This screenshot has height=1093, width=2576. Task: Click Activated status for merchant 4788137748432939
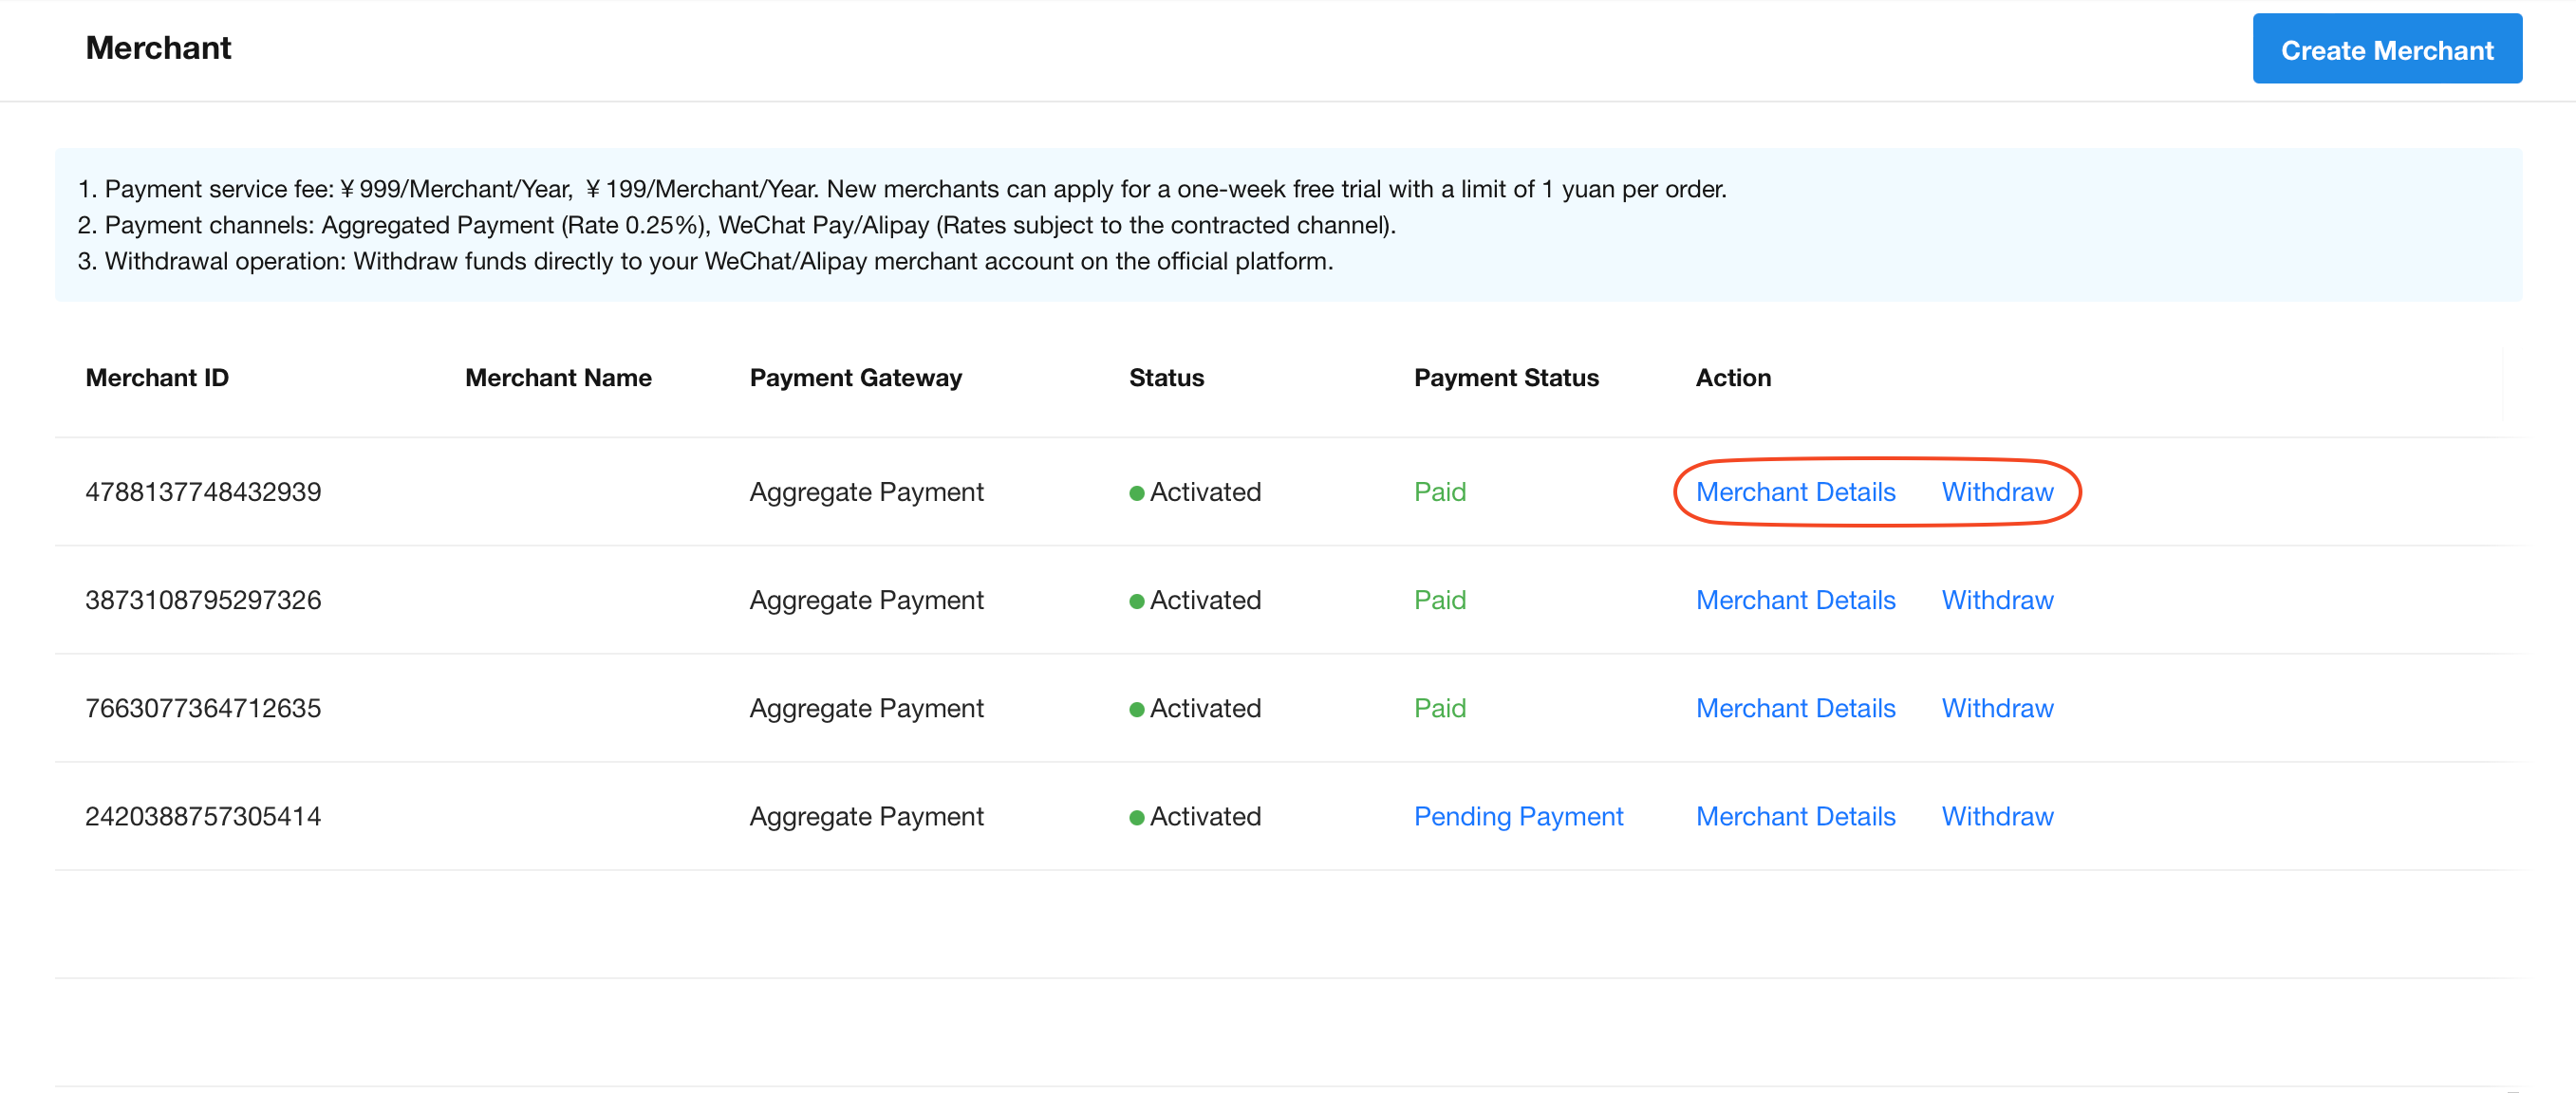coord(1195,492)
